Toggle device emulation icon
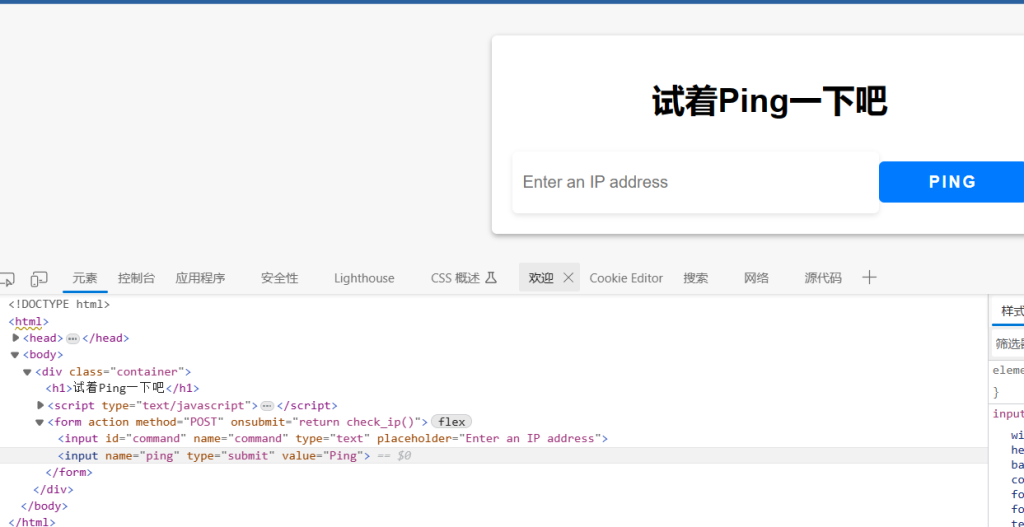 pos(39,279)
